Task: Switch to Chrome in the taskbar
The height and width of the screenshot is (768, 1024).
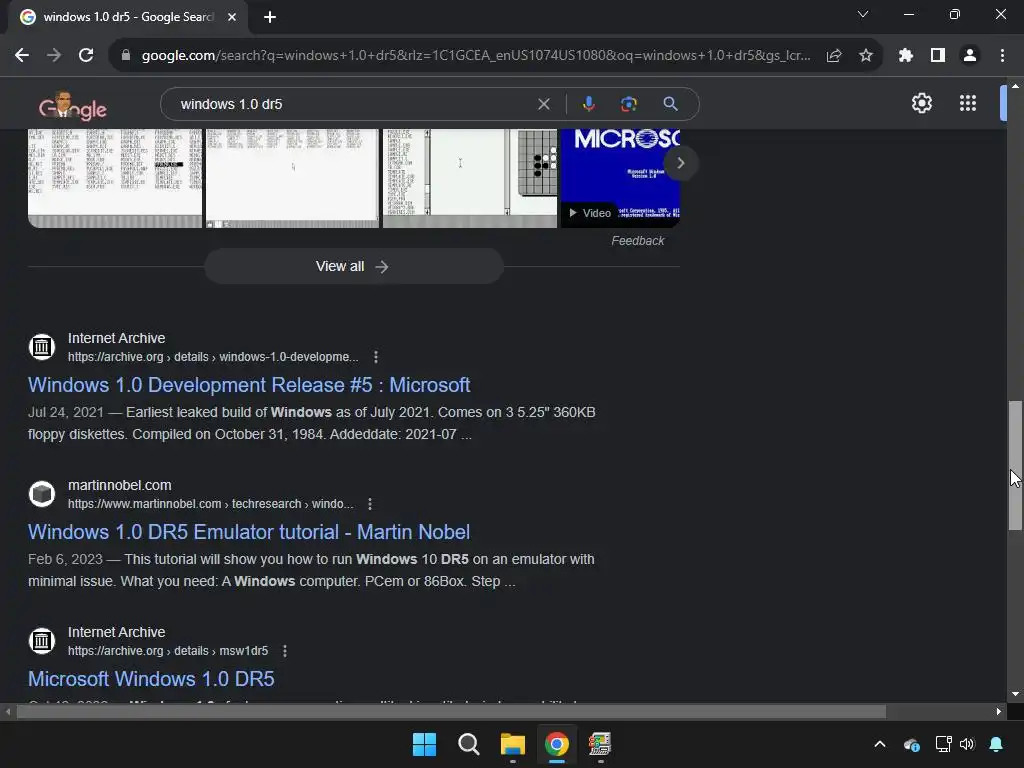Action: (556, 744)
